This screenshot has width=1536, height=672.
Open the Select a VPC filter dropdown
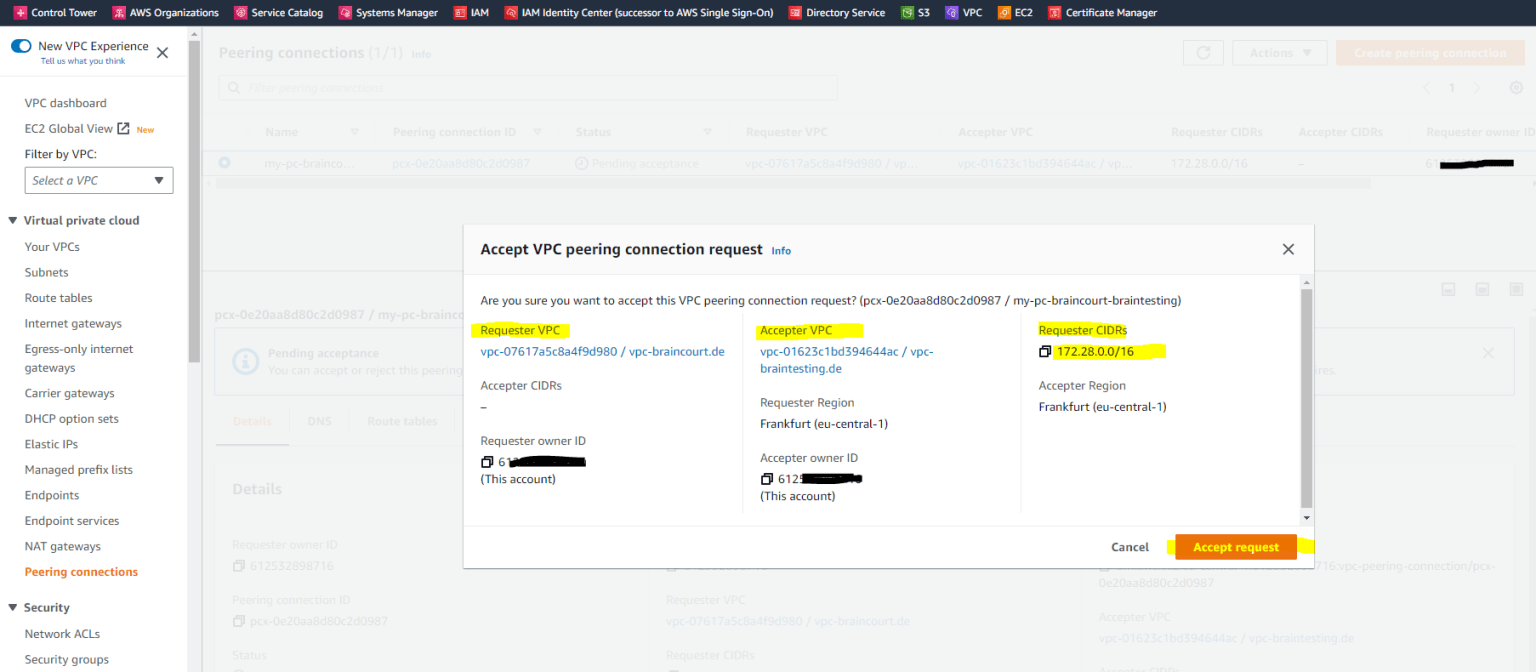98,180
